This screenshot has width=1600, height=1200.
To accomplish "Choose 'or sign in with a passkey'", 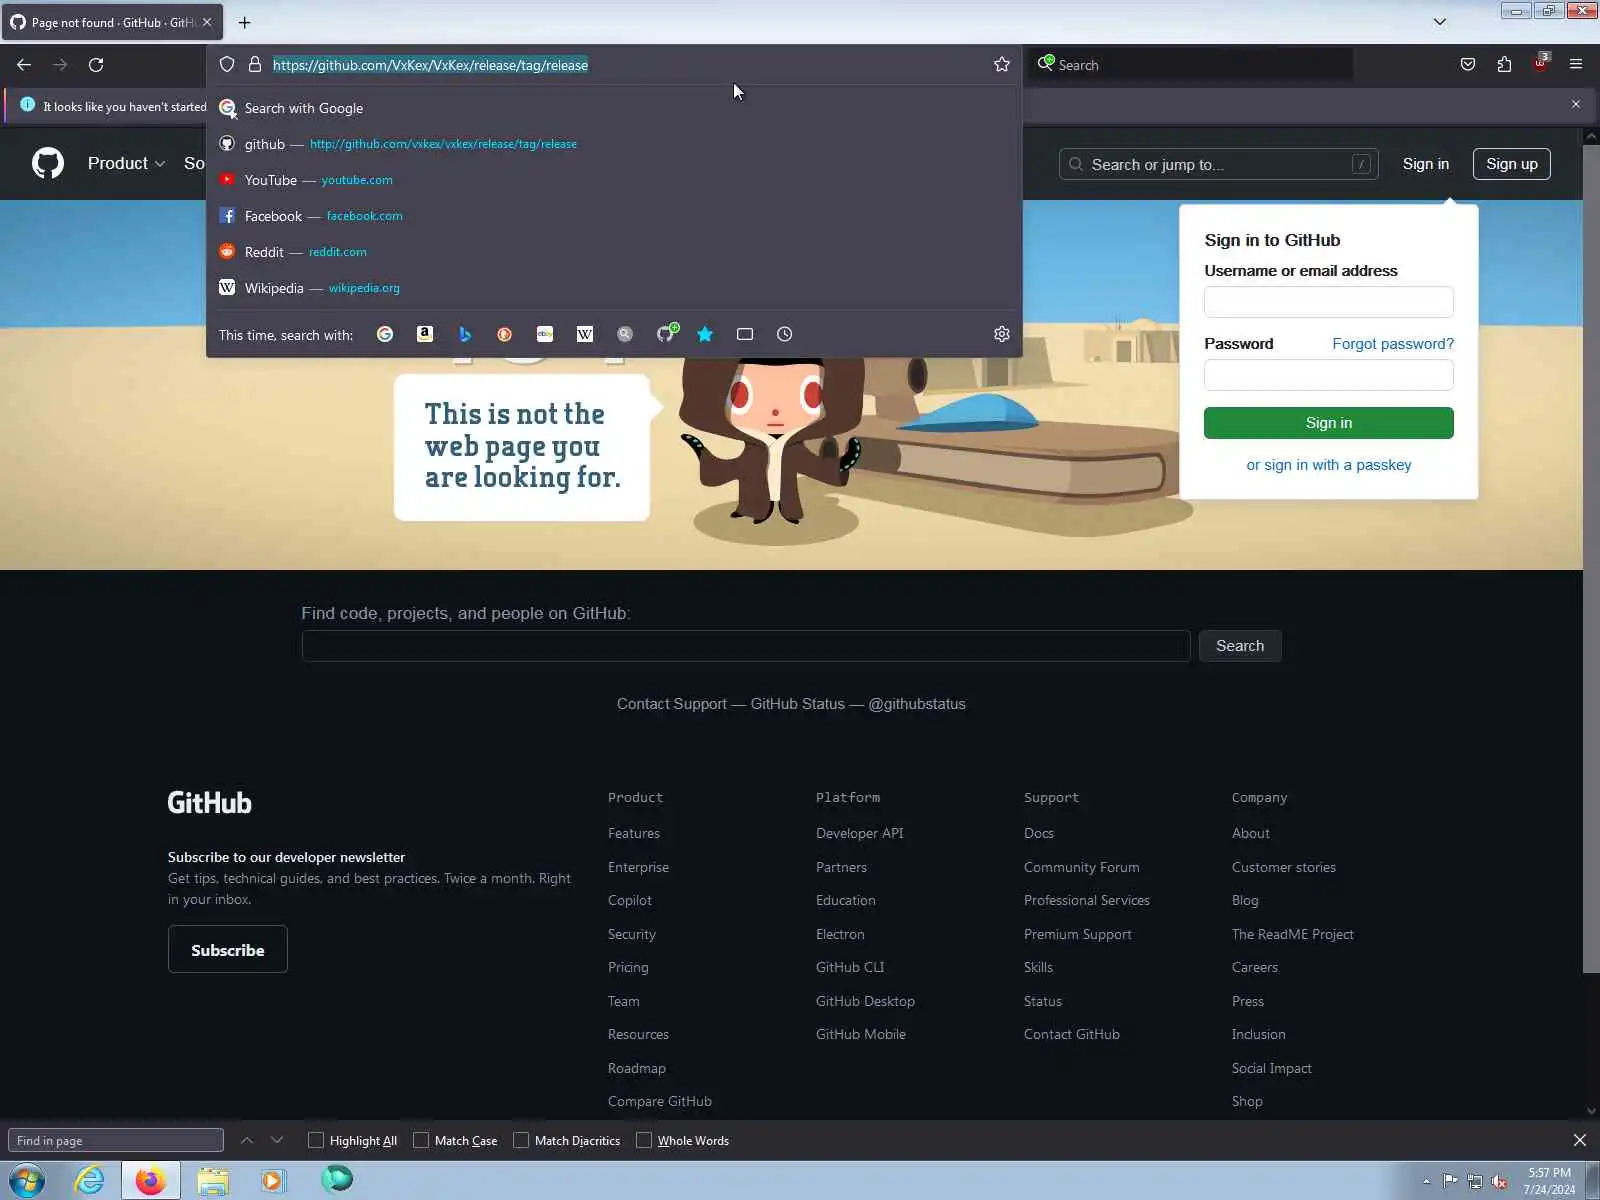I will click(x=1328, y=465).
